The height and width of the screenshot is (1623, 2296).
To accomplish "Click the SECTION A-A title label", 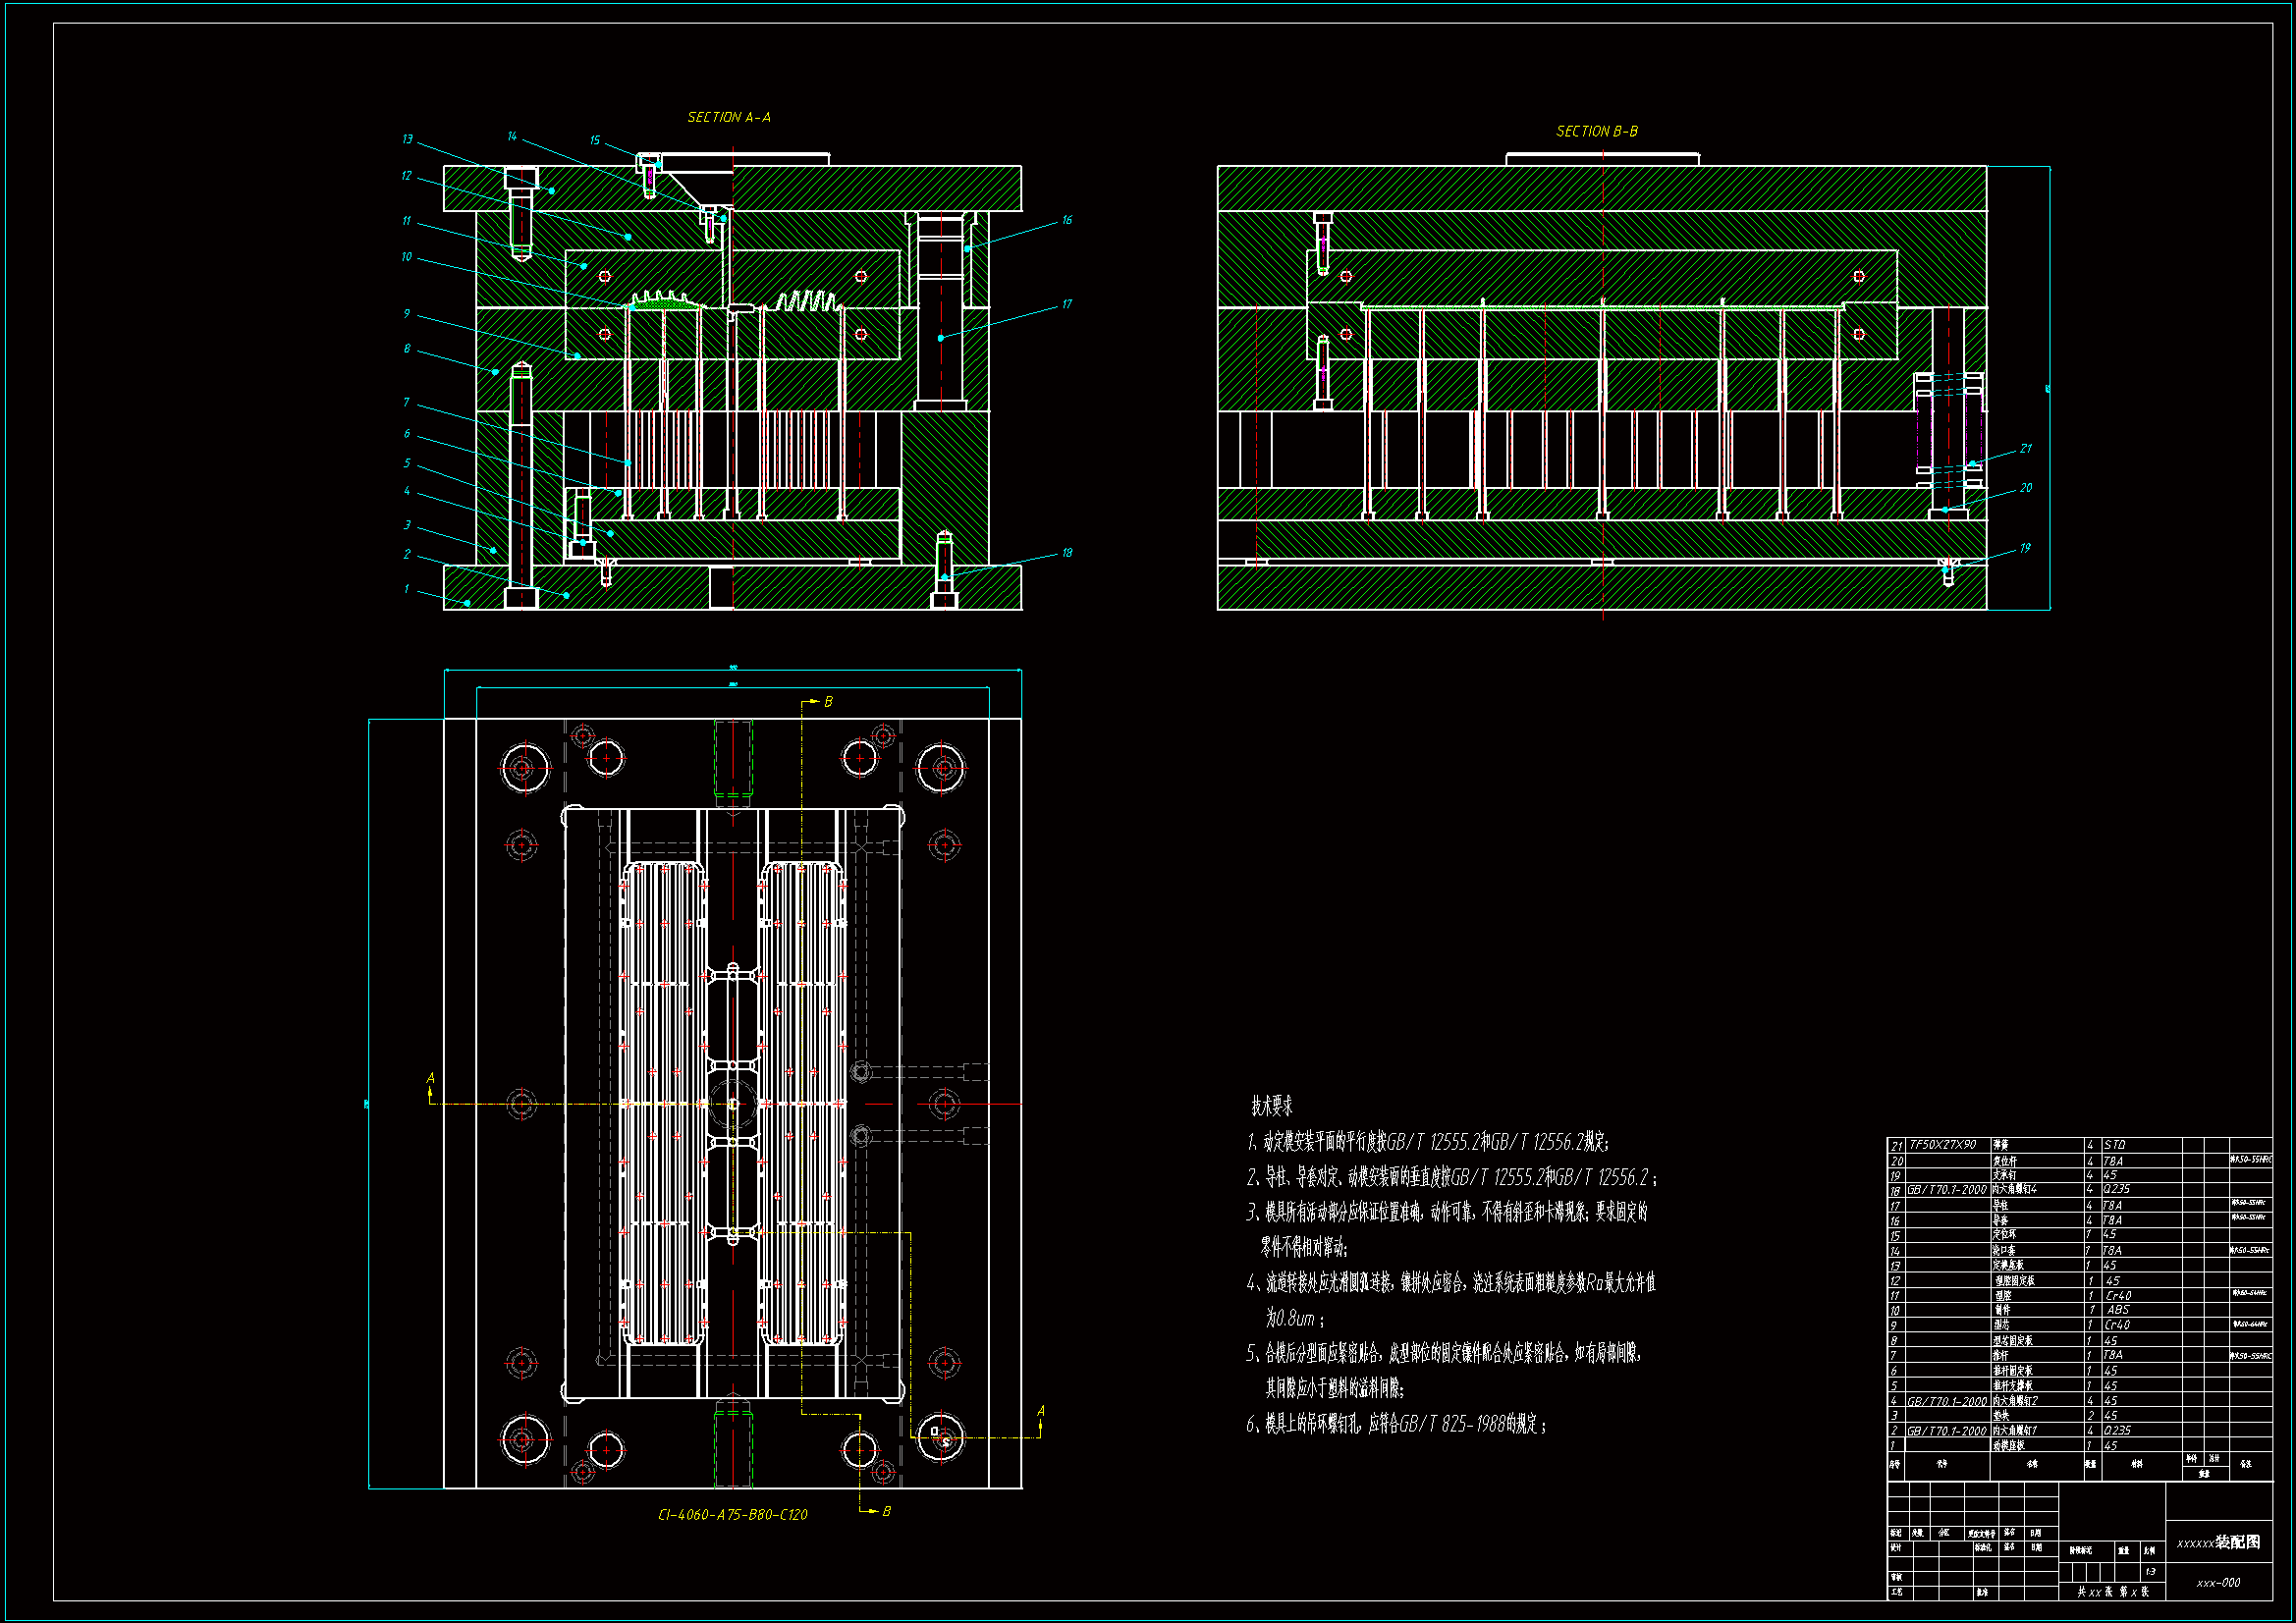I will point(728,117).
